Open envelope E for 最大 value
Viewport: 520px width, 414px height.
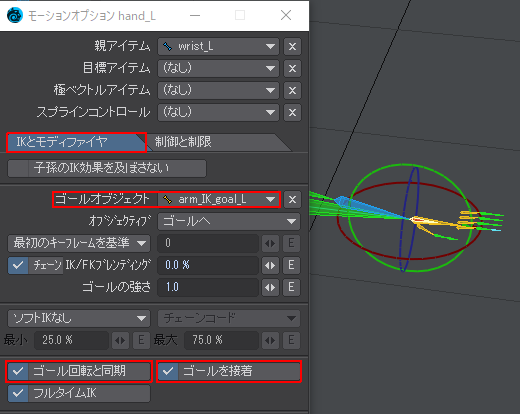(x=291, y=340)
